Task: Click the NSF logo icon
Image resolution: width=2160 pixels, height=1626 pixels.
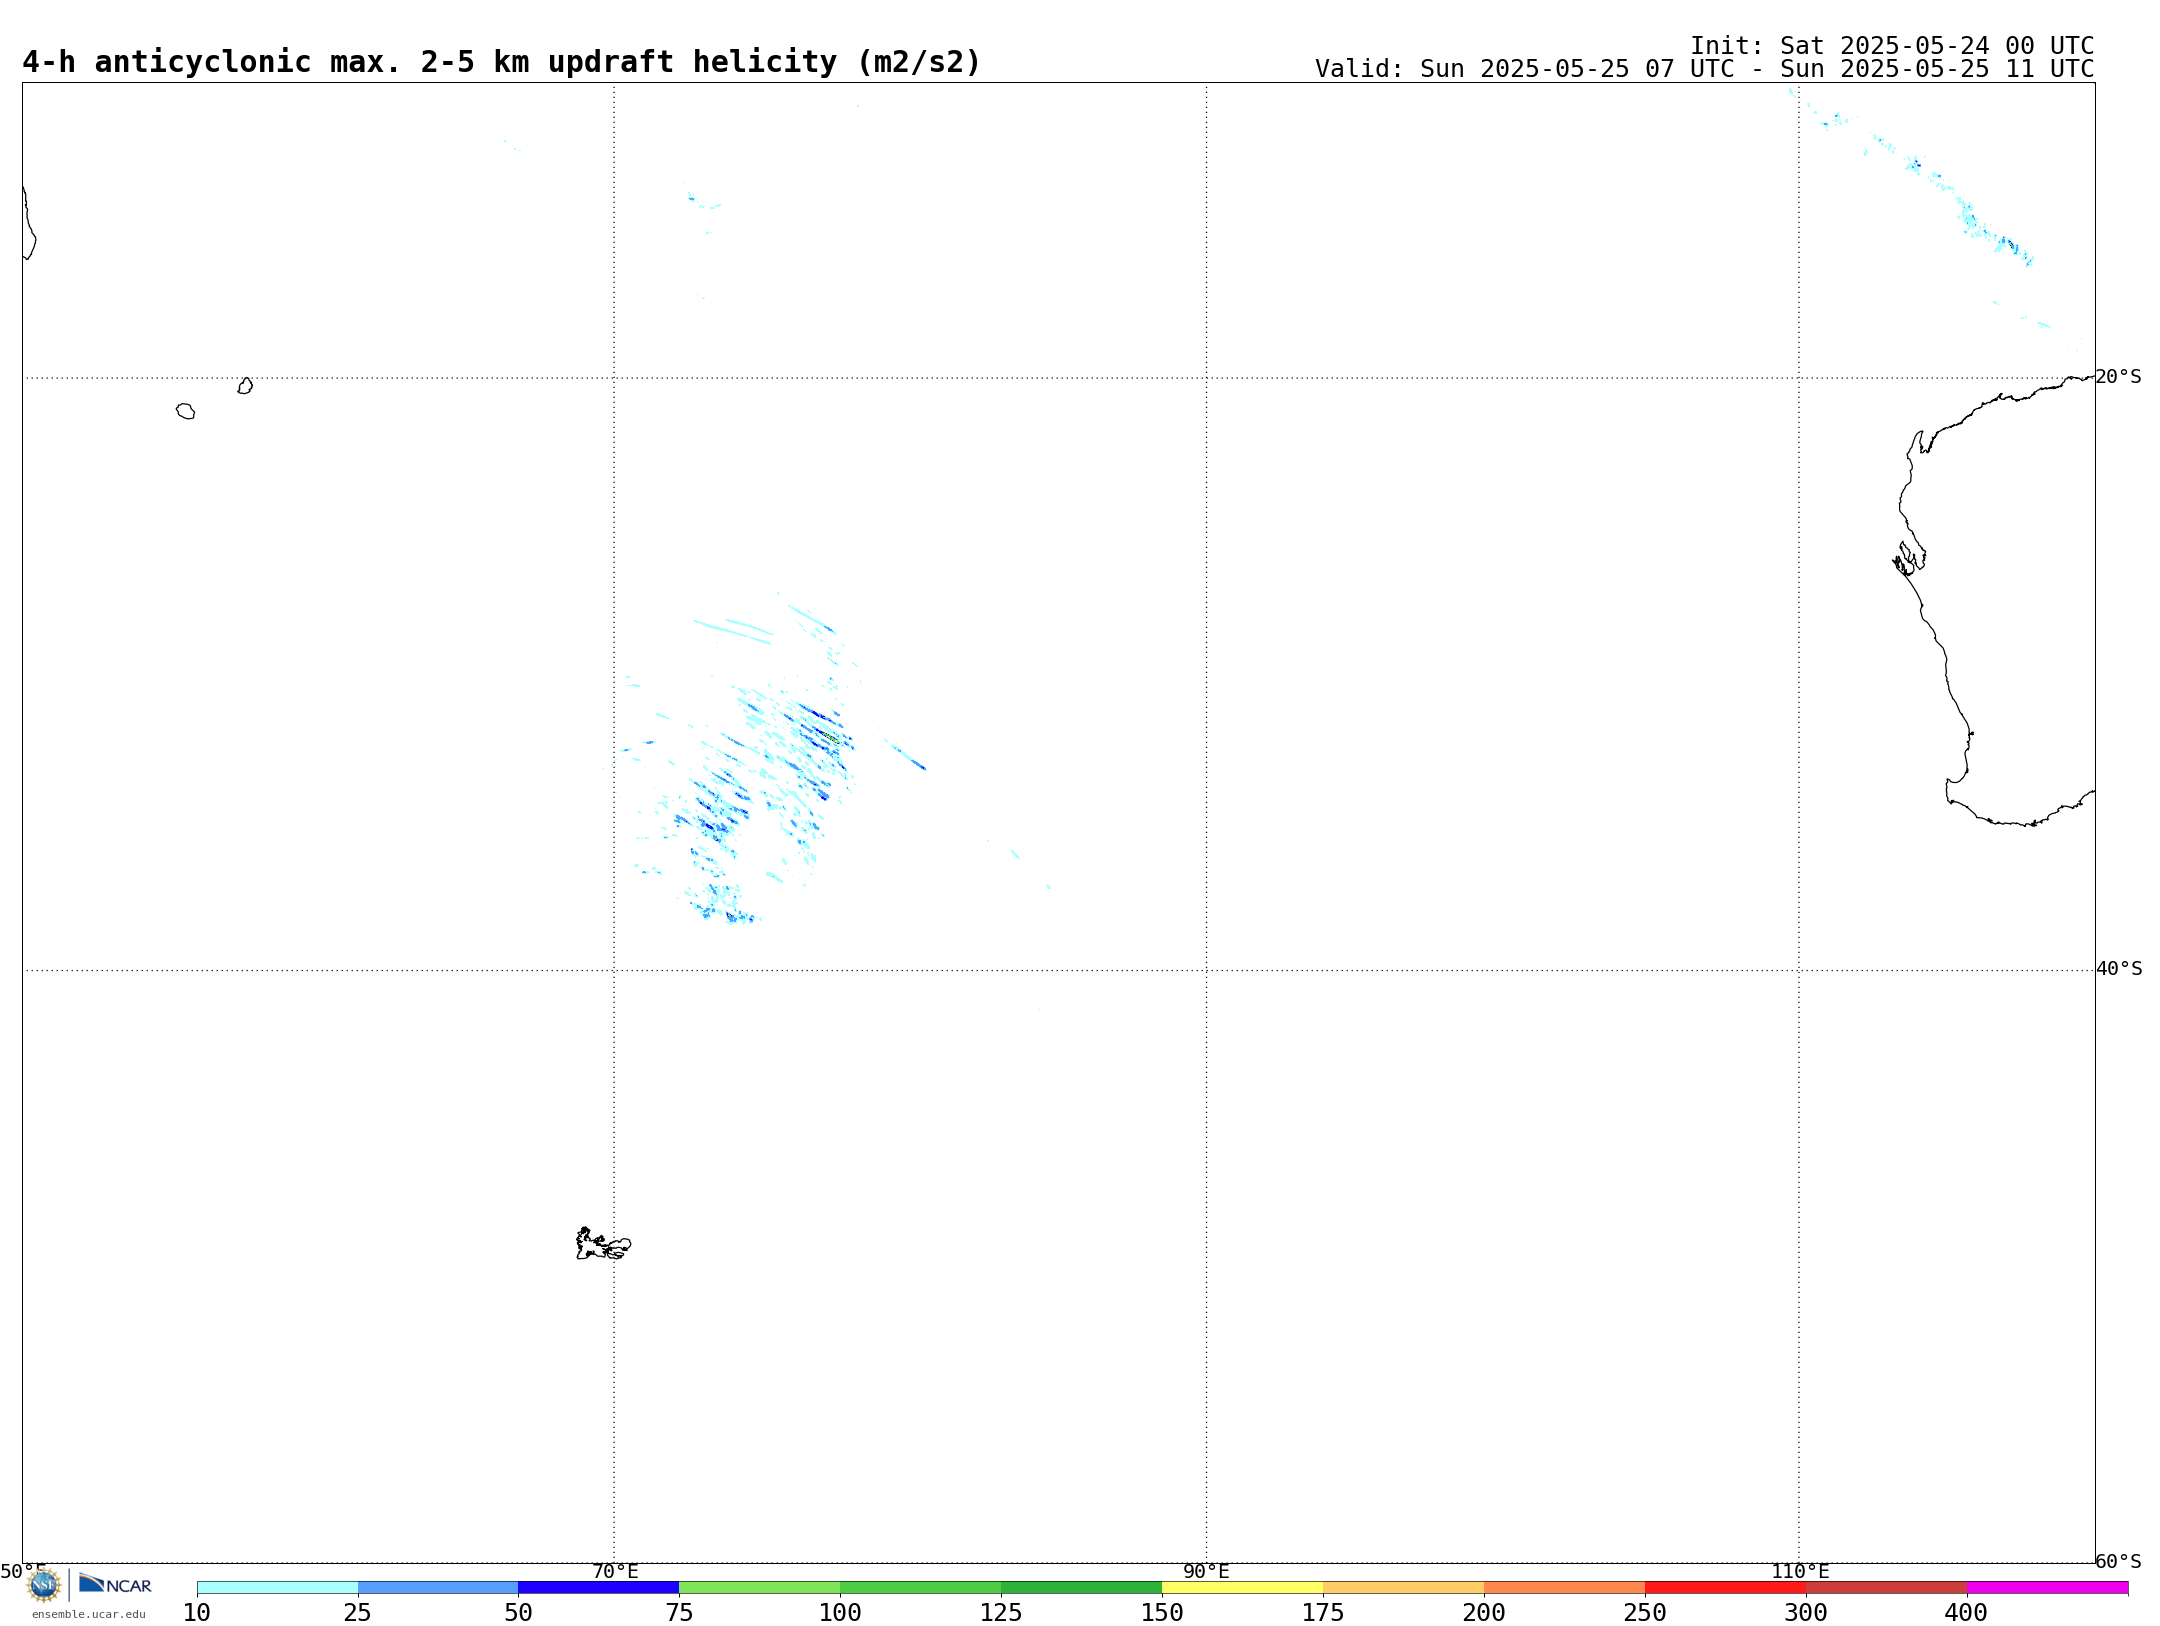Action: coord(44,1584)
